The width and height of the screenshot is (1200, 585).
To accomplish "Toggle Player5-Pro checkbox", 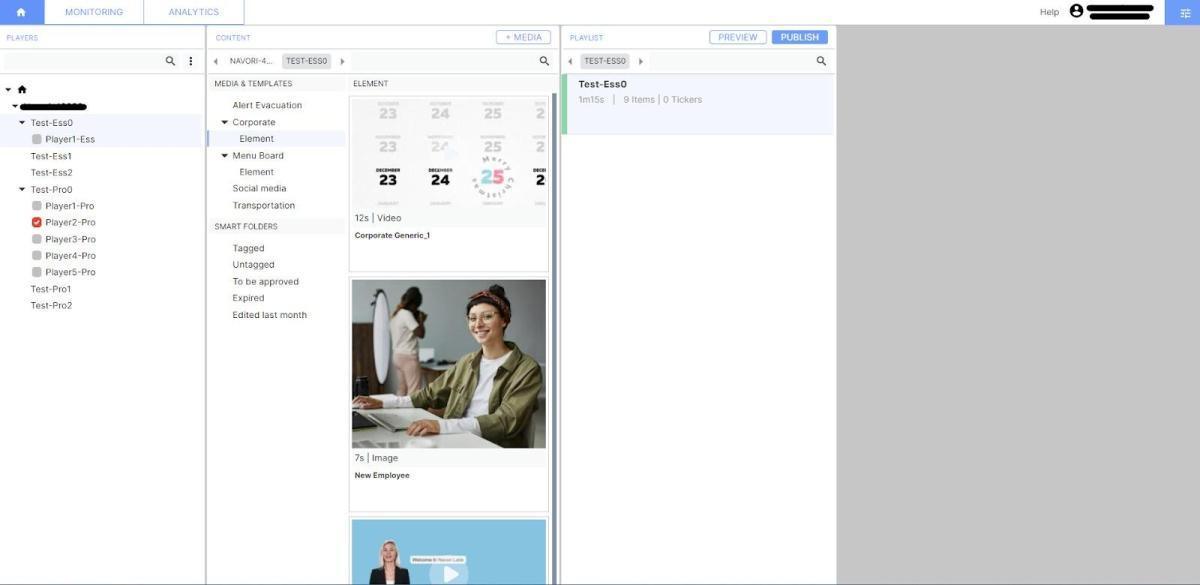I will (x=37, y=272).
